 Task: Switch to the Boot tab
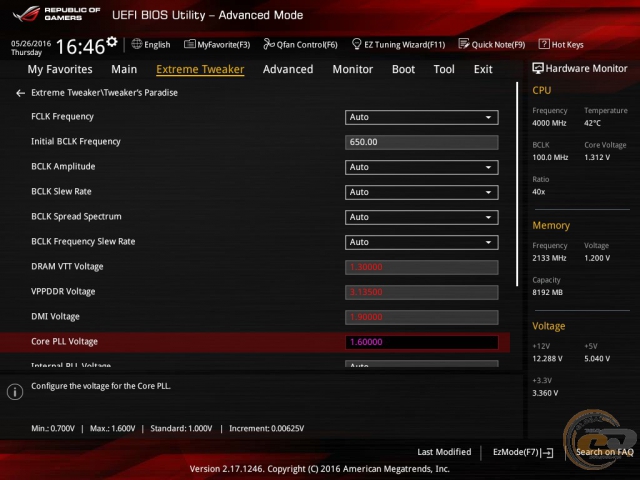[403, 69]
